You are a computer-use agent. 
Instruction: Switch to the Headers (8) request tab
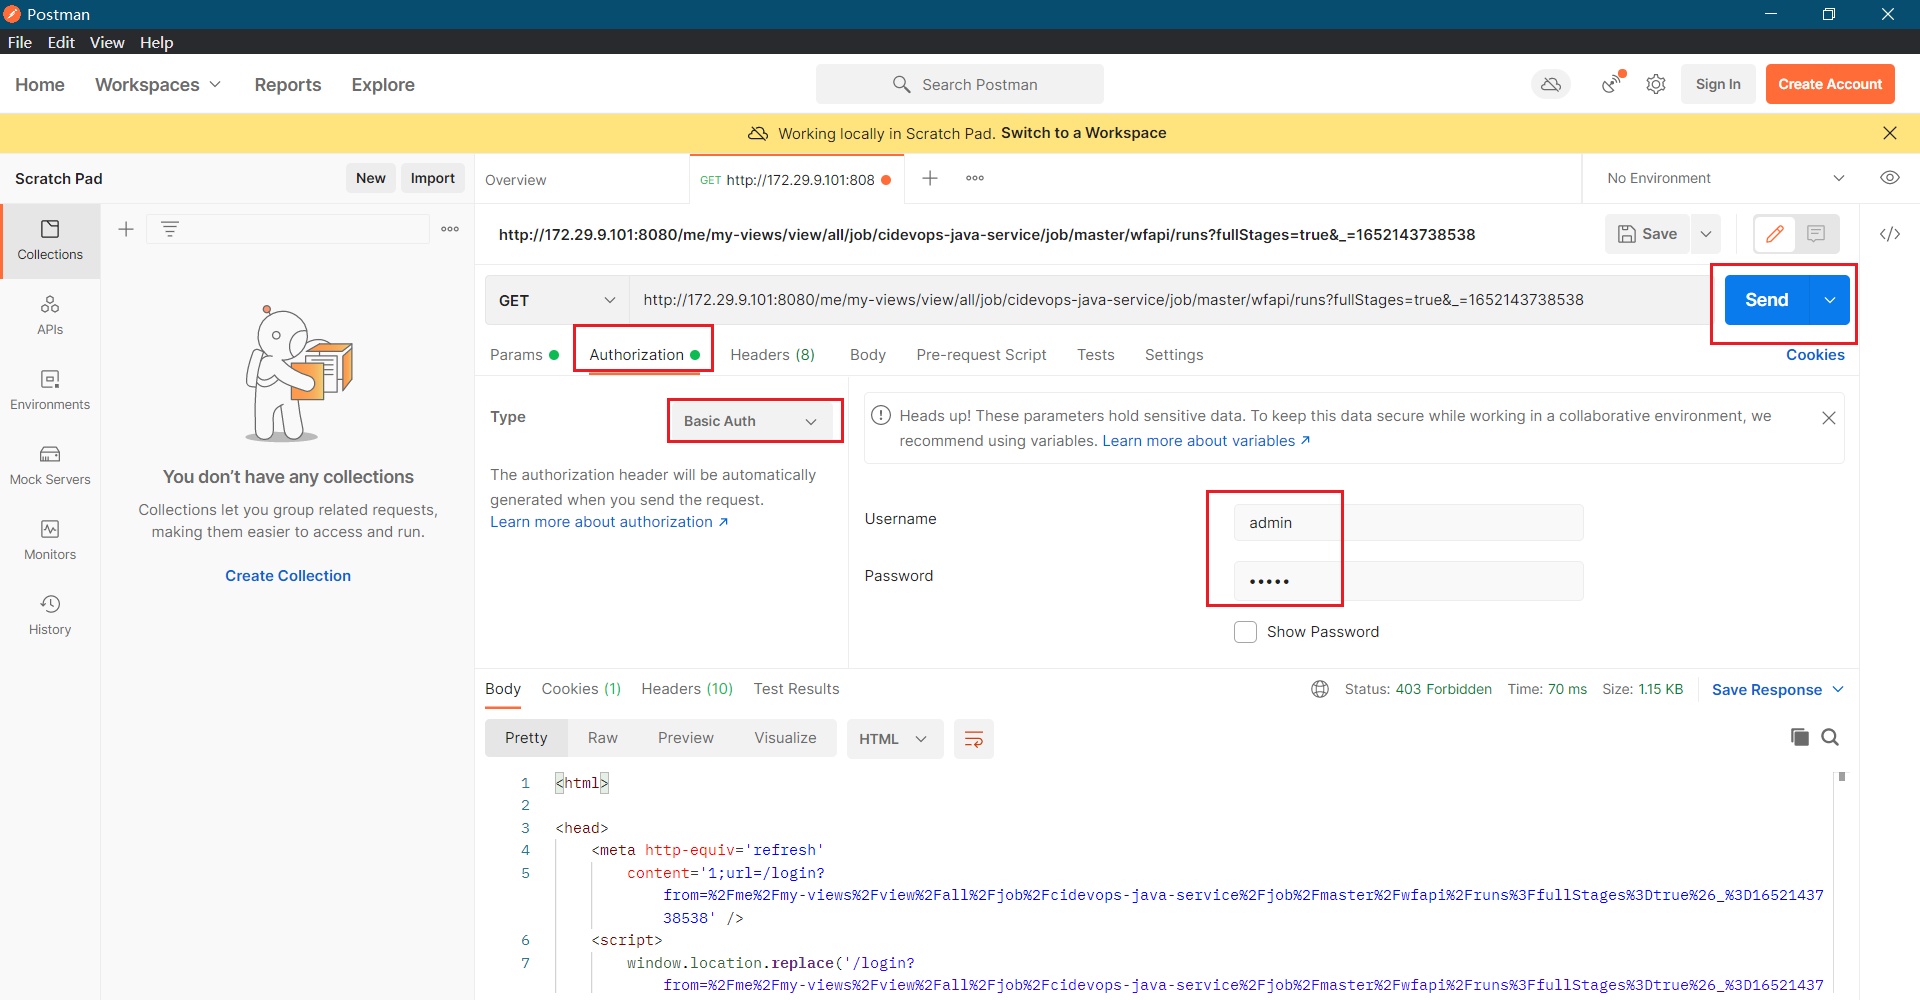pyautogui.click(x=772, y=355)
